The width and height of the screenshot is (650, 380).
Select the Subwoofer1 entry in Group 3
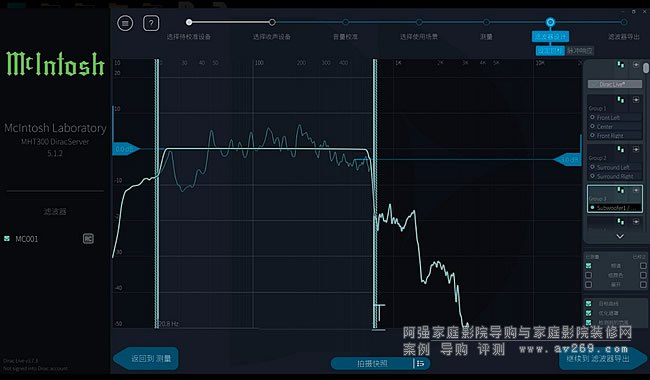point(615,208)
